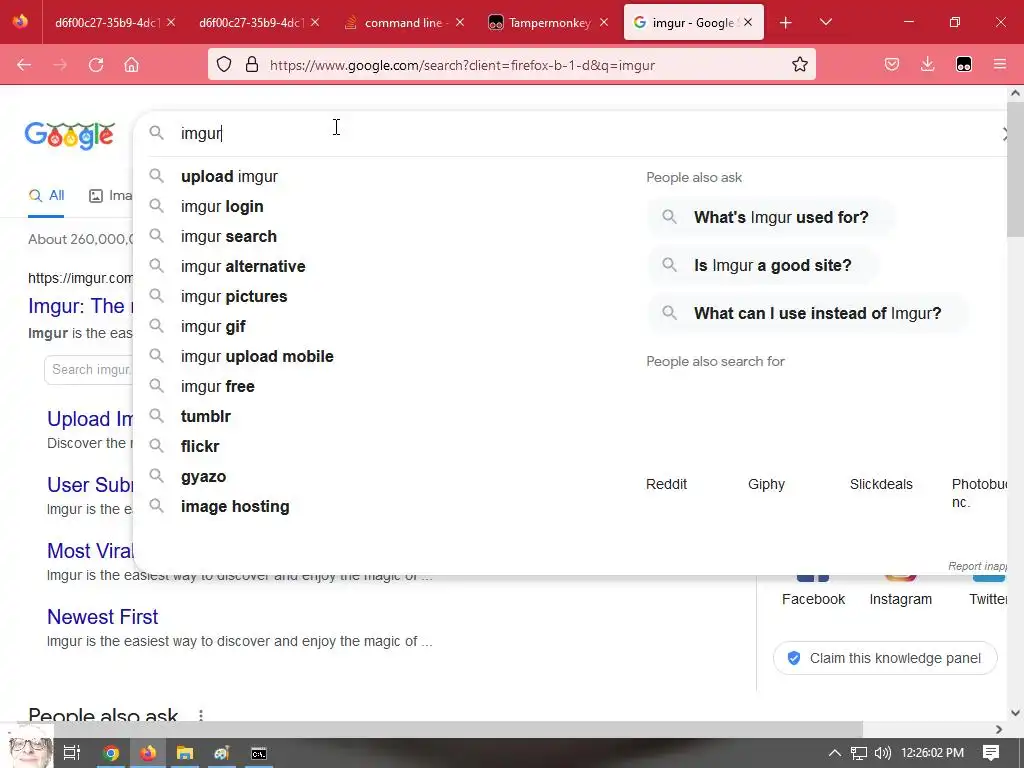
Task: Open the volume control icon
Action: pyautogui.click(x=882, y=753)
